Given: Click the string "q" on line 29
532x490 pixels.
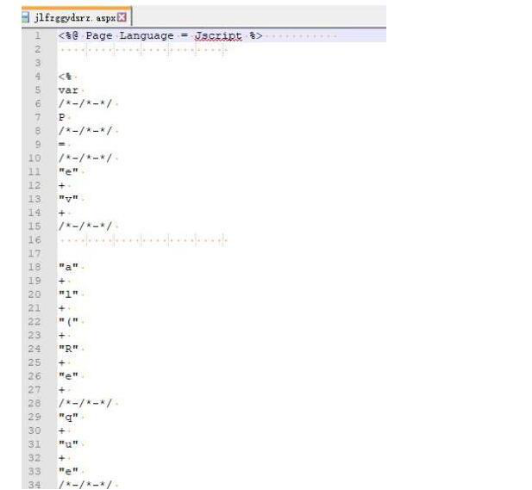Looking at the screenshot, I should click(x=69, y=417).
